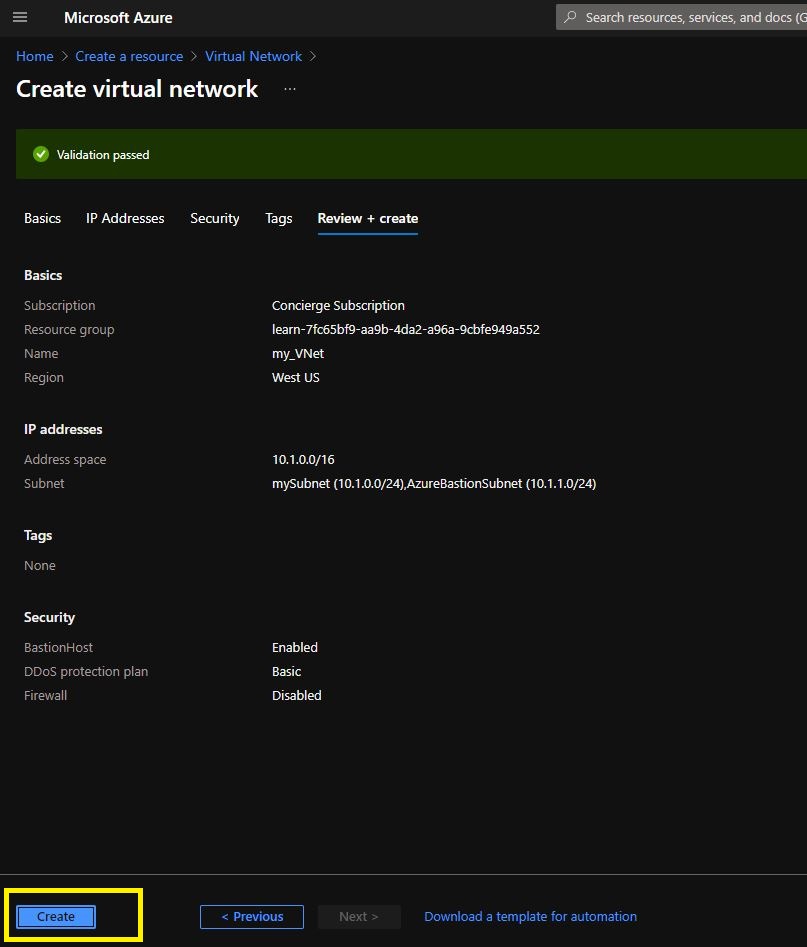The width and height of the screenshot is (807, 947).
Task: Switch to the Basics tab
Action: tap(42, 218)
